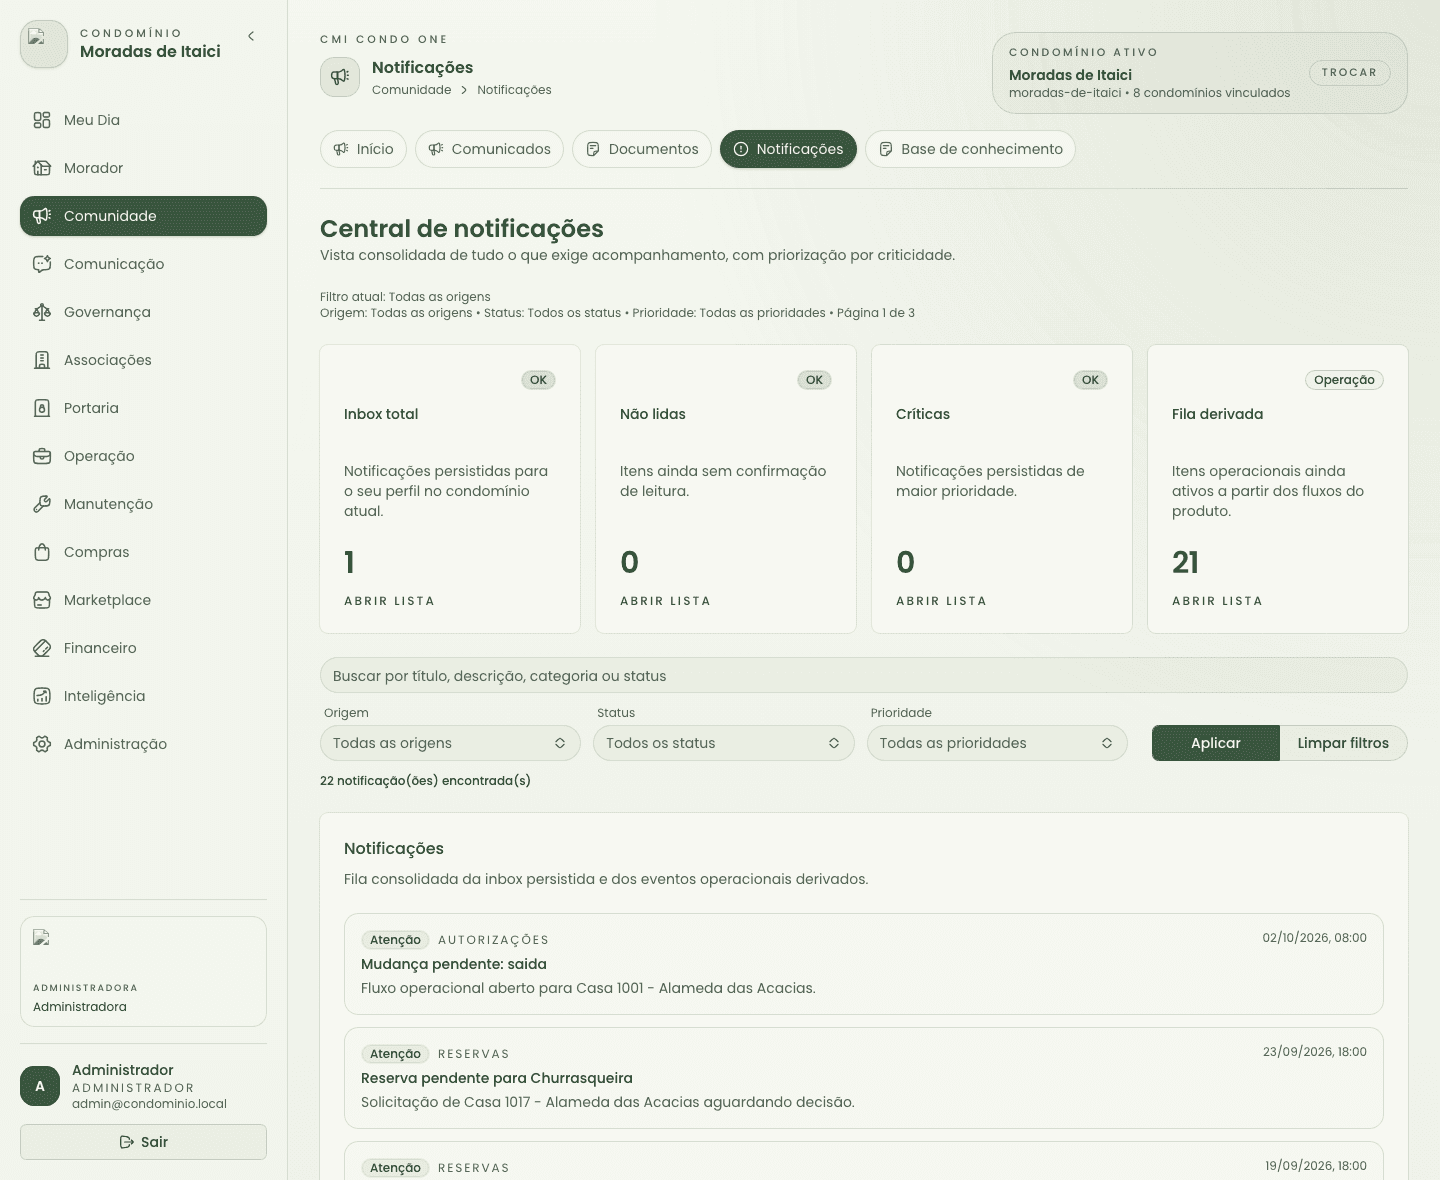This screenshot has width=1440, height=1180.
Task: Click the Comunidade breadcrumb link
Action: click(x=411, y=90)
